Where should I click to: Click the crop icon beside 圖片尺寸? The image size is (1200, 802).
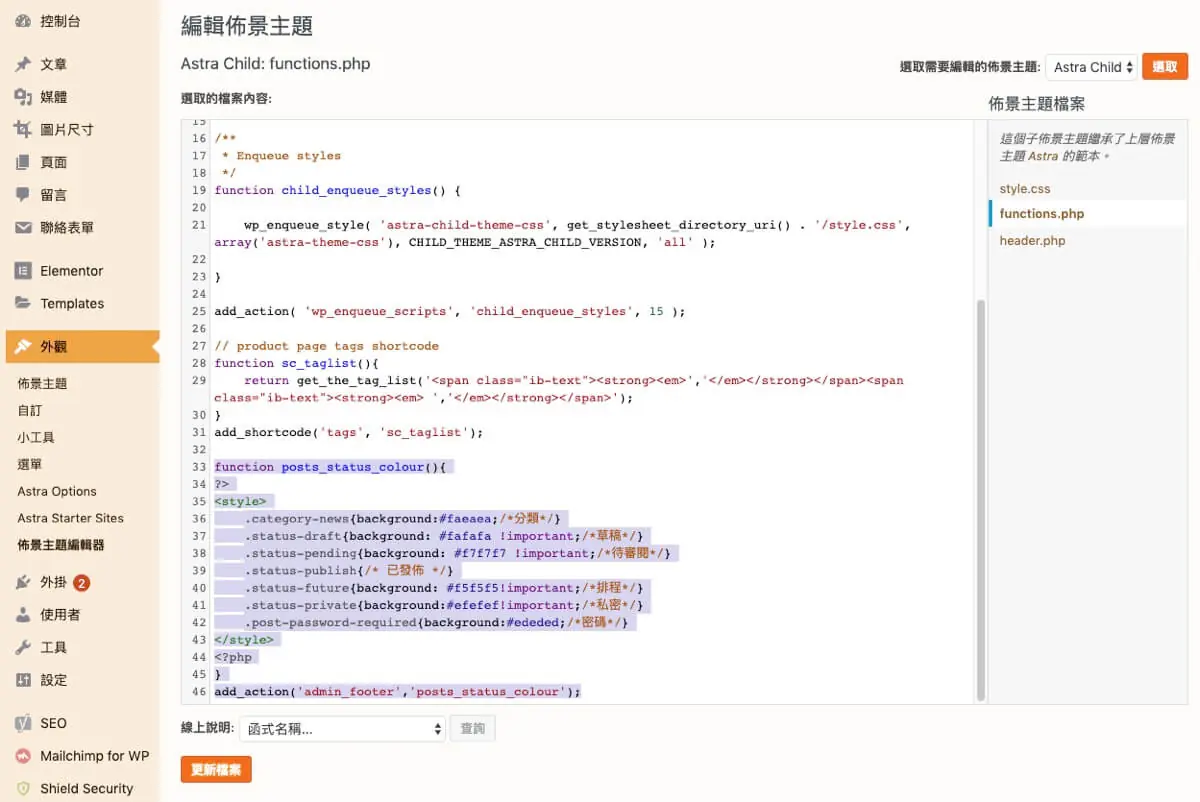coord(23,129)
